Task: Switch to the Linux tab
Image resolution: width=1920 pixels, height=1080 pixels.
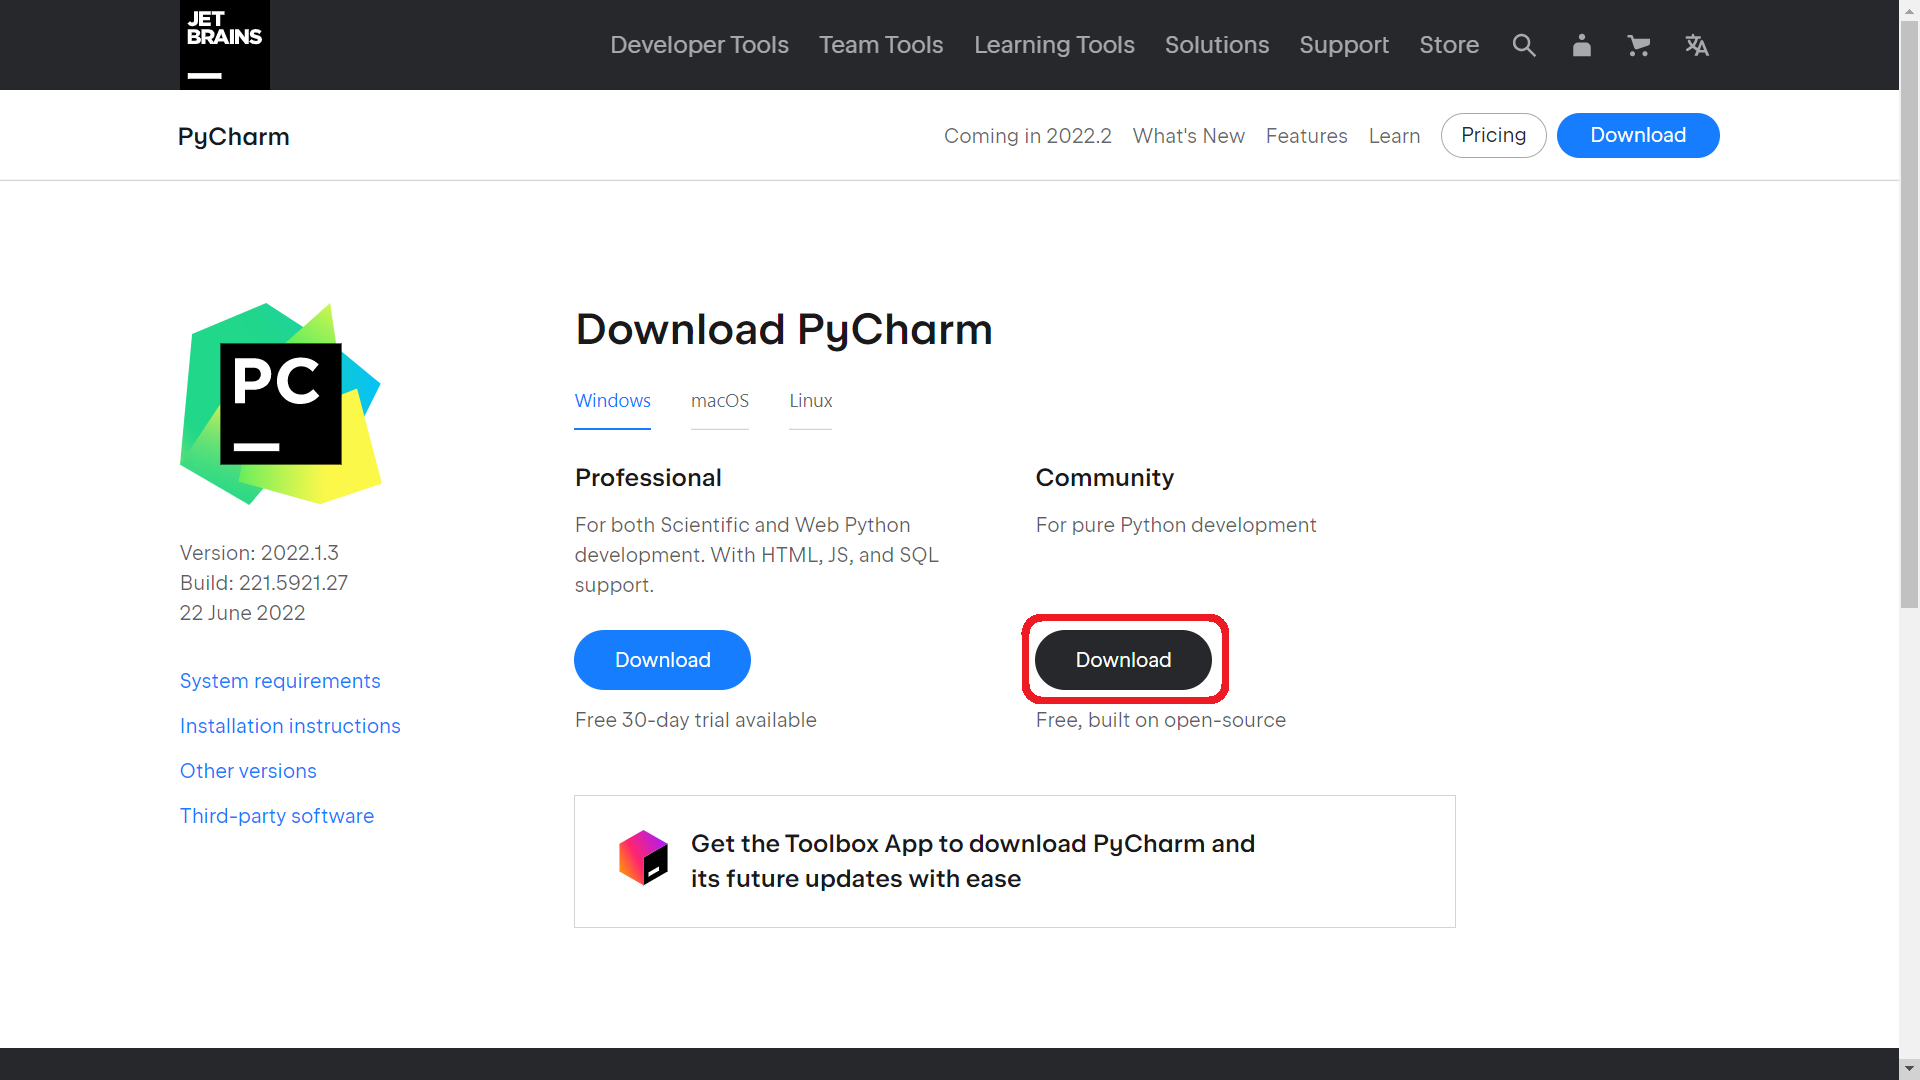Action: (810, 401)
